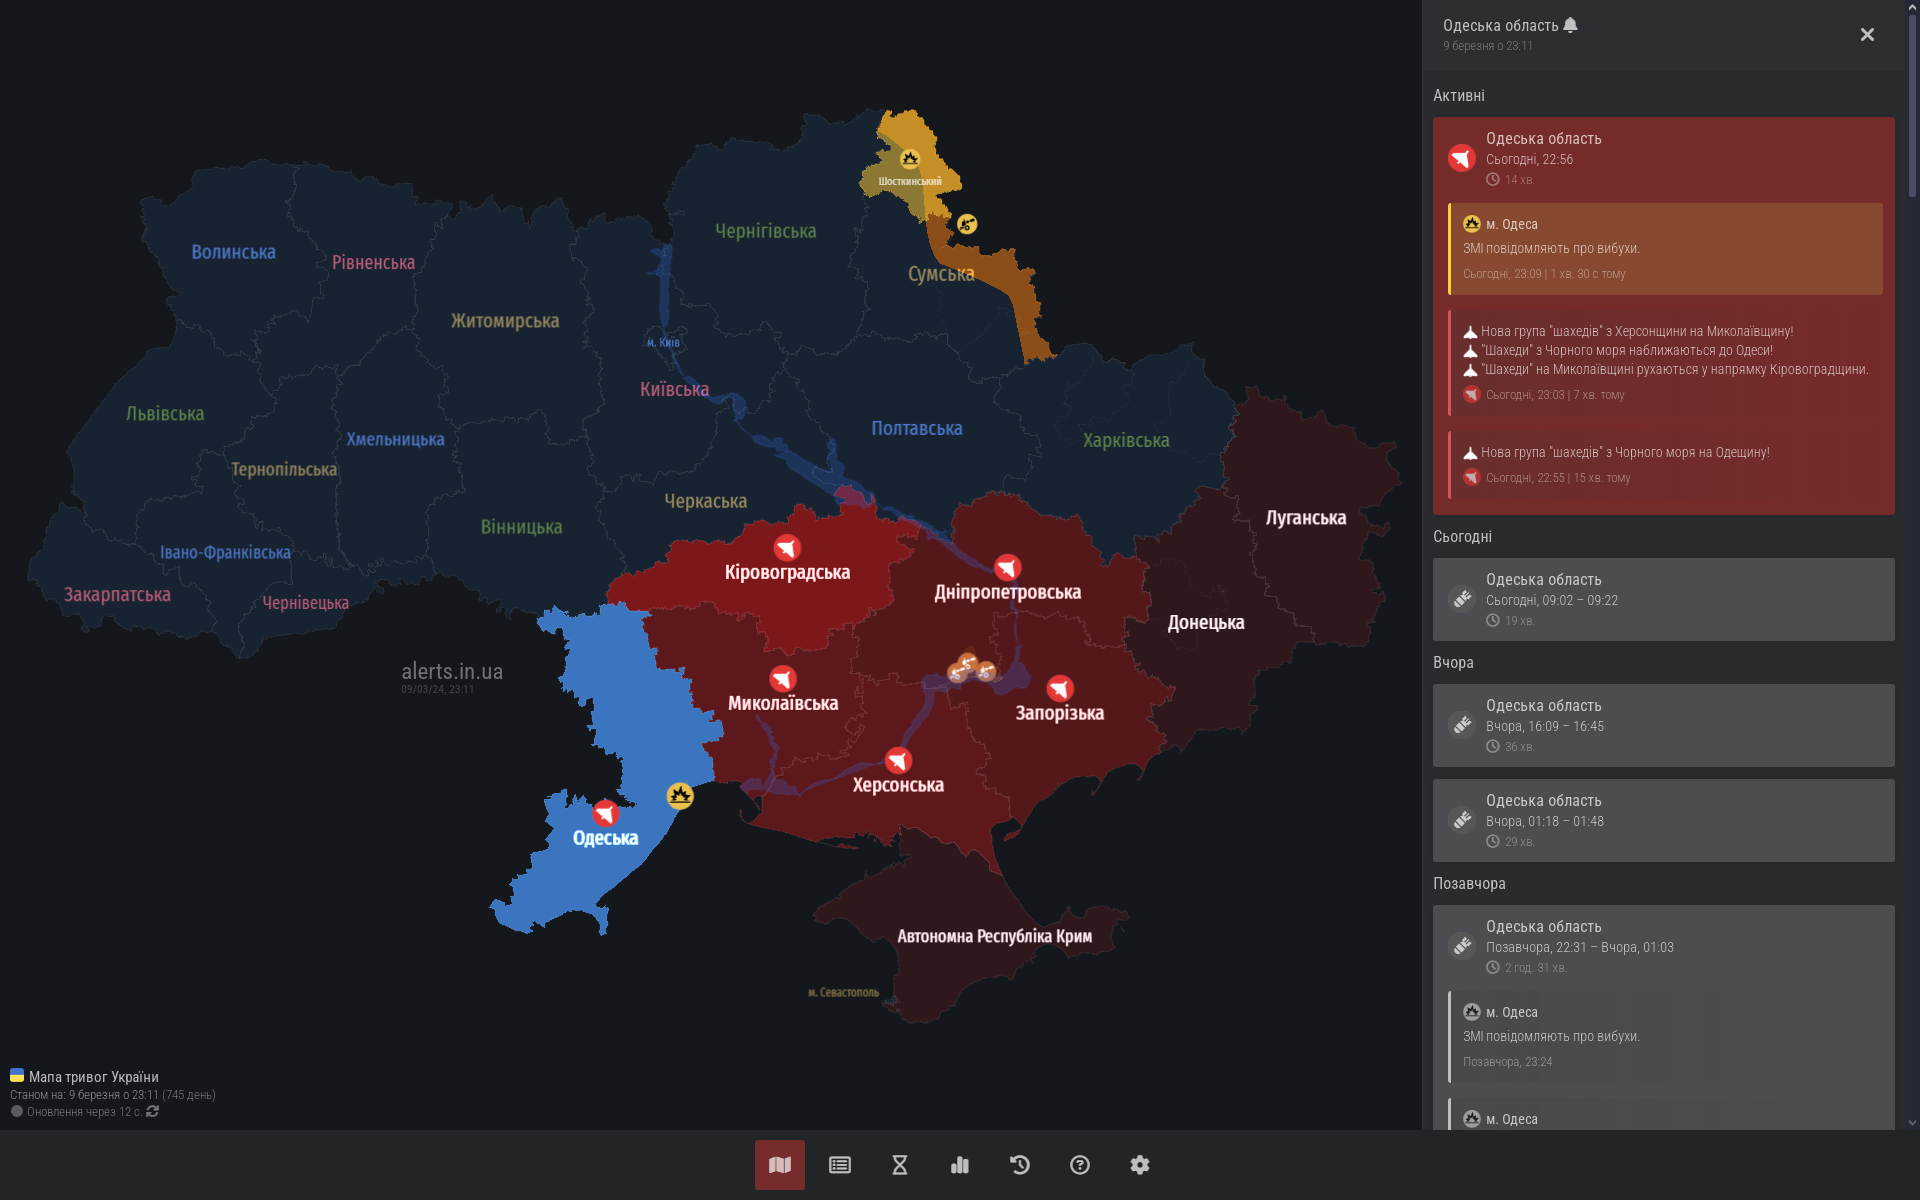This screenshot has width=1920, height=1200.
Task: Open the alerts list view icon
Action: pos(840,1165)
